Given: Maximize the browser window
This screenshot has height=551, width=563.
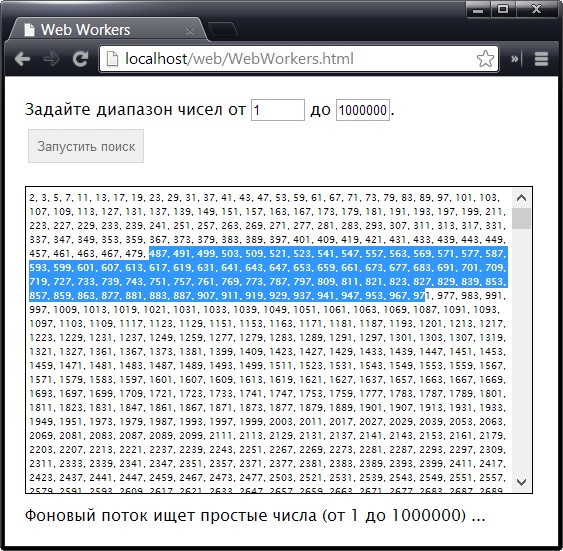Looking at the screenshot, I should [503, 9].
